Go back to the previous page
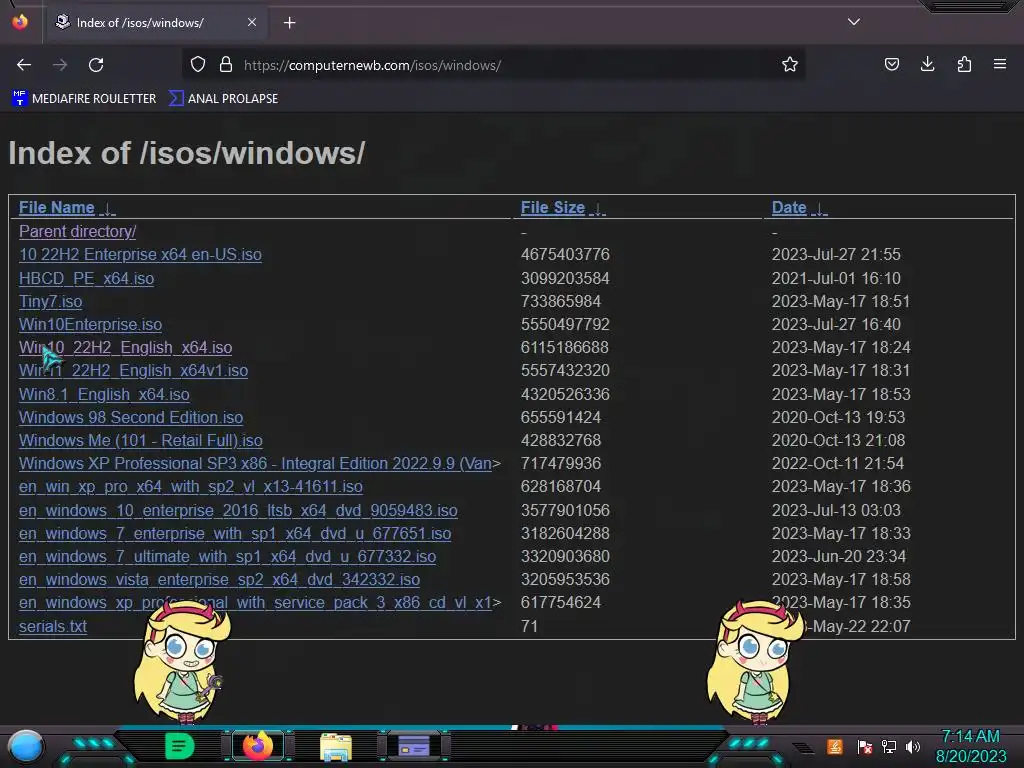This screenshot has height=768, width=1024. click(x=24, y=65)
